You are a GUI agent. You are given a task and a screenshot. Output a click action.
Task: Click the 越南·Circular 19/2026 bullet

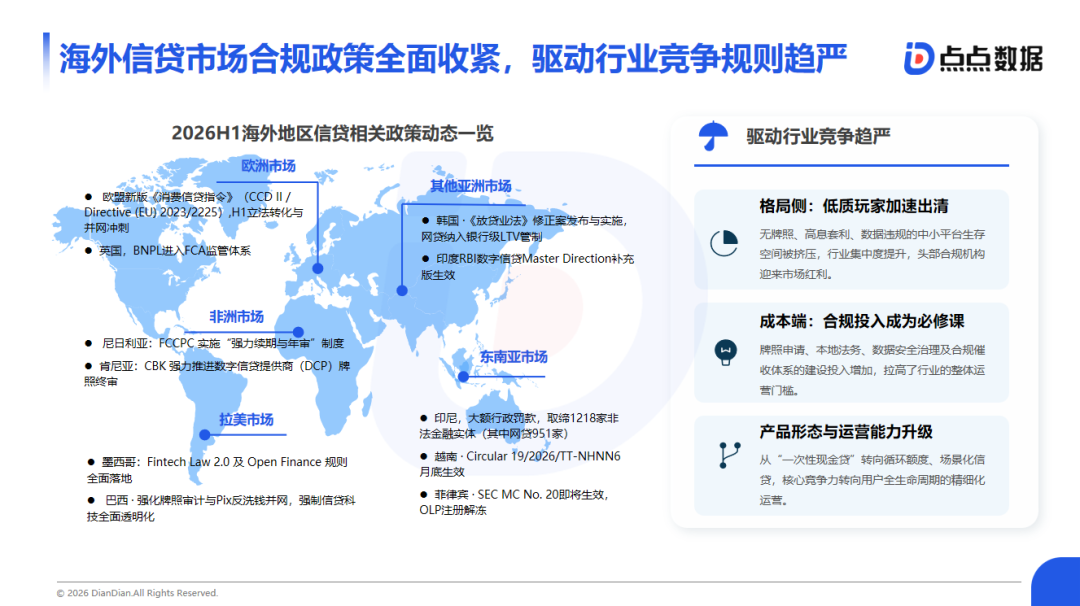[520, 464]
